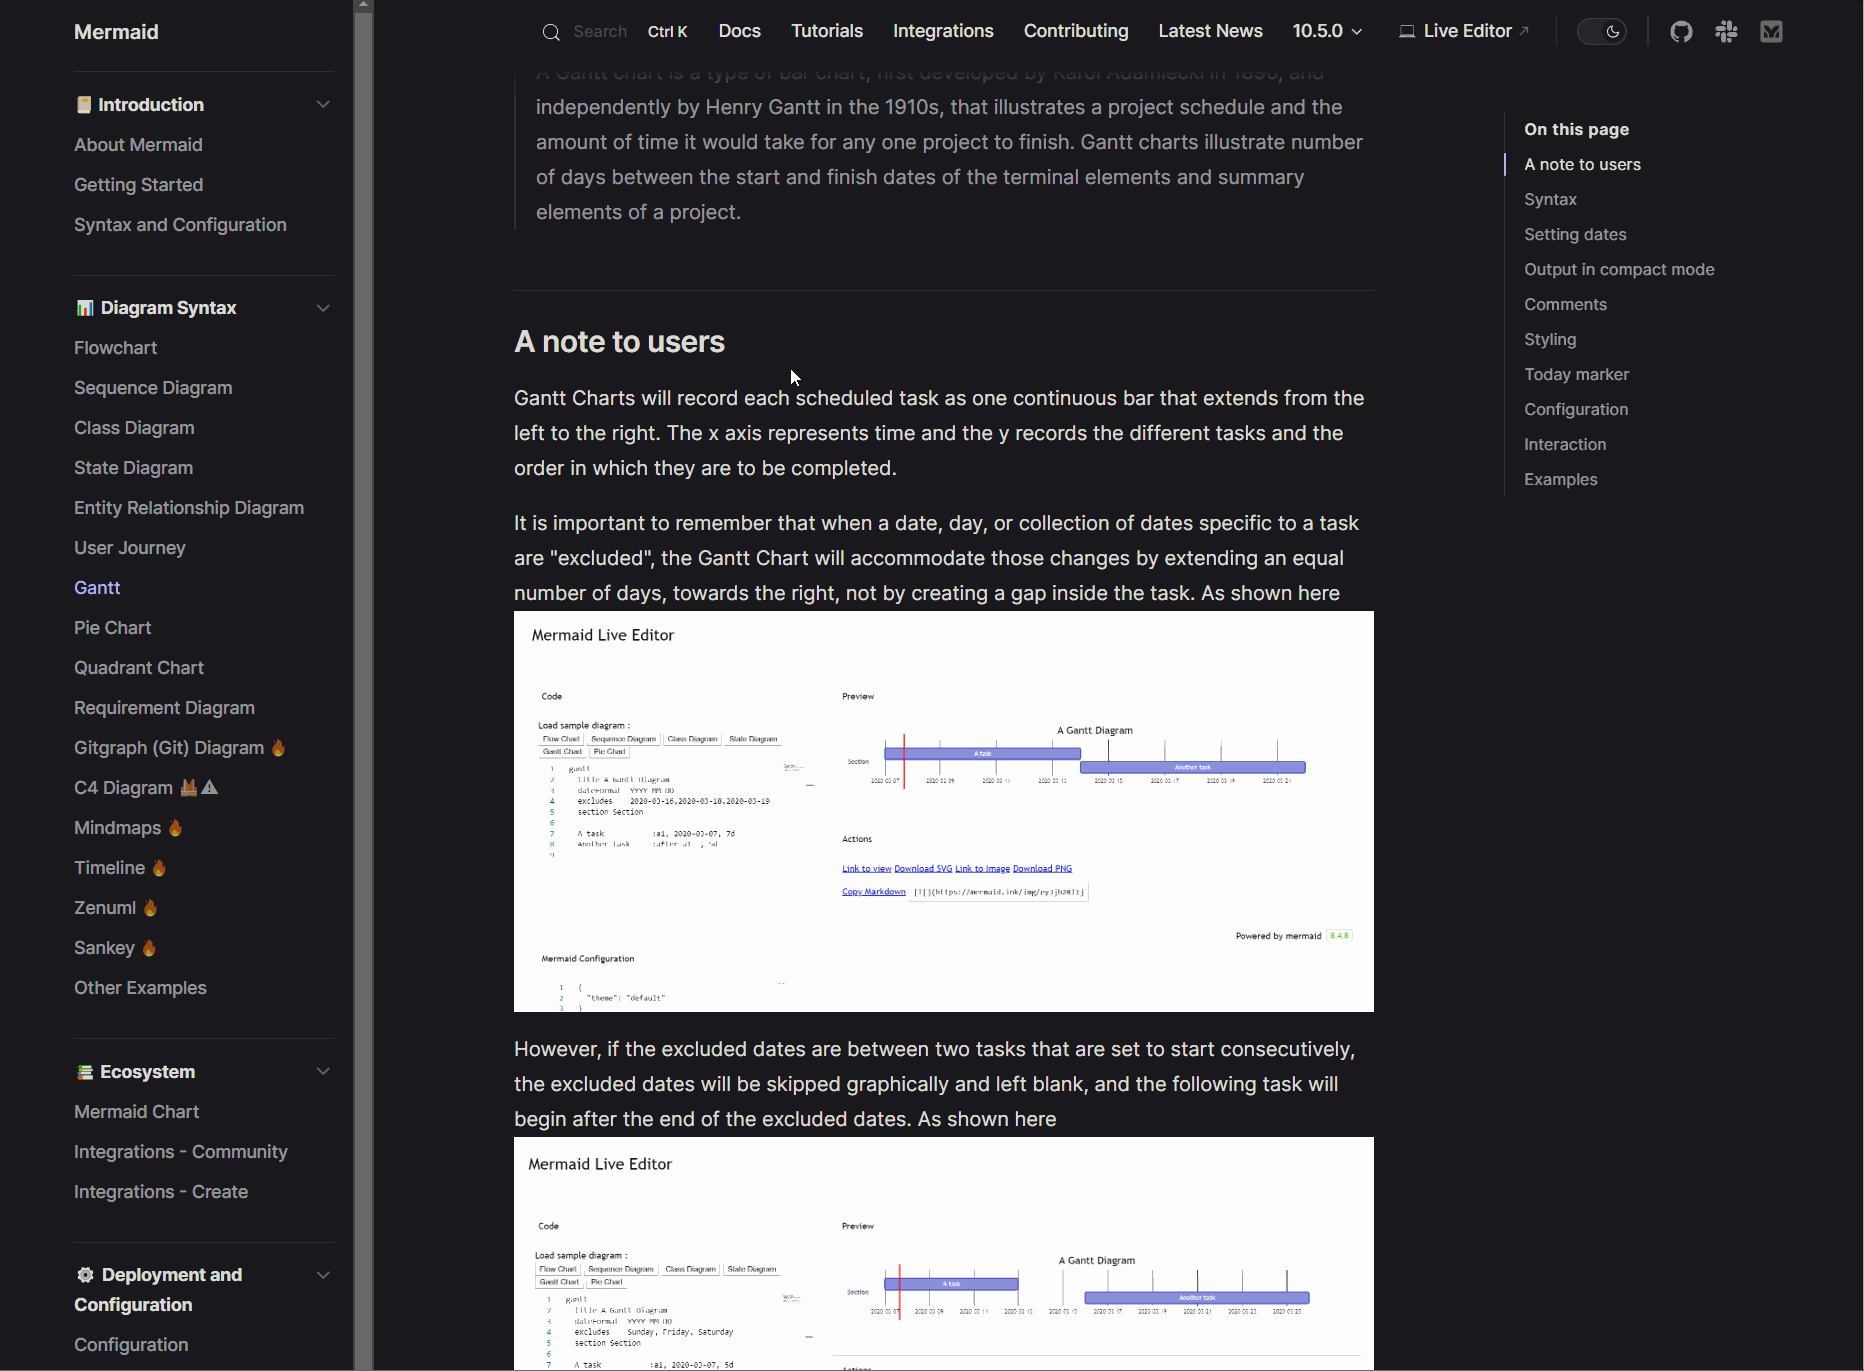Click the laptop icon next to Live Editor
Image resolution: width=1864 pixels, height=1371 pixels.
click(1406, 31)
